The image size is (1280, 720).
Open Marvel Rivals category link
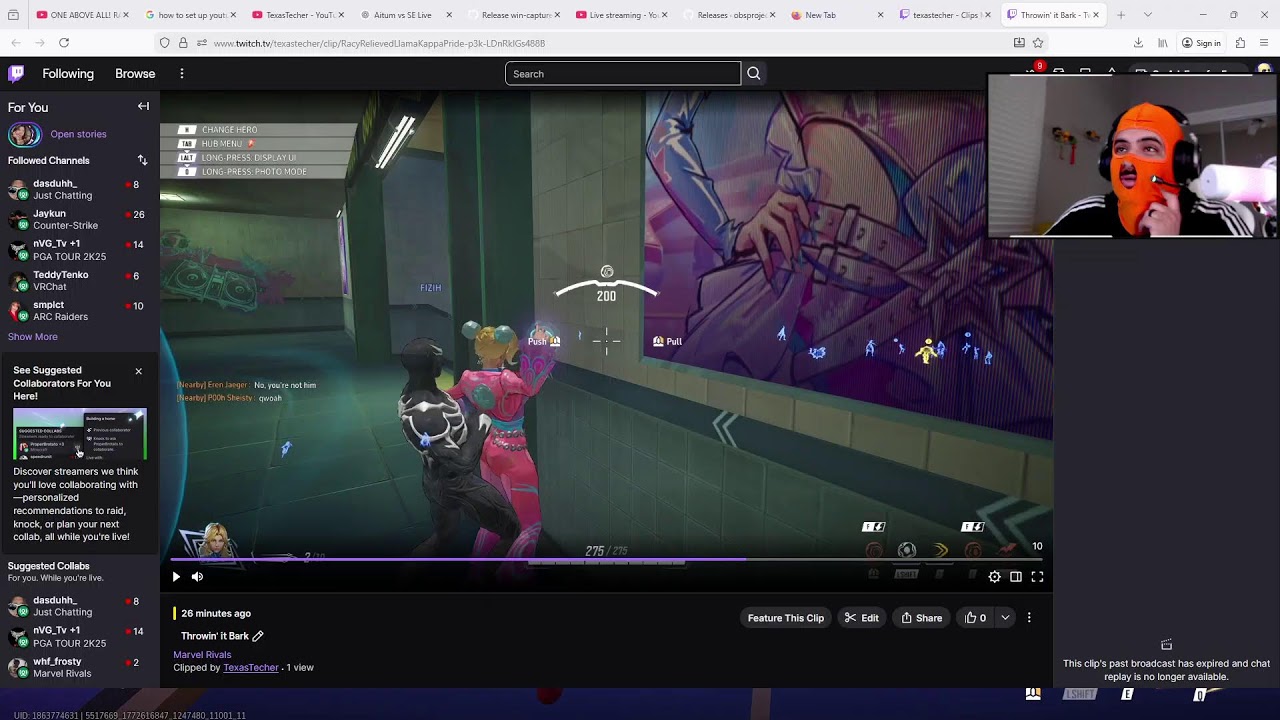point(202,655)
